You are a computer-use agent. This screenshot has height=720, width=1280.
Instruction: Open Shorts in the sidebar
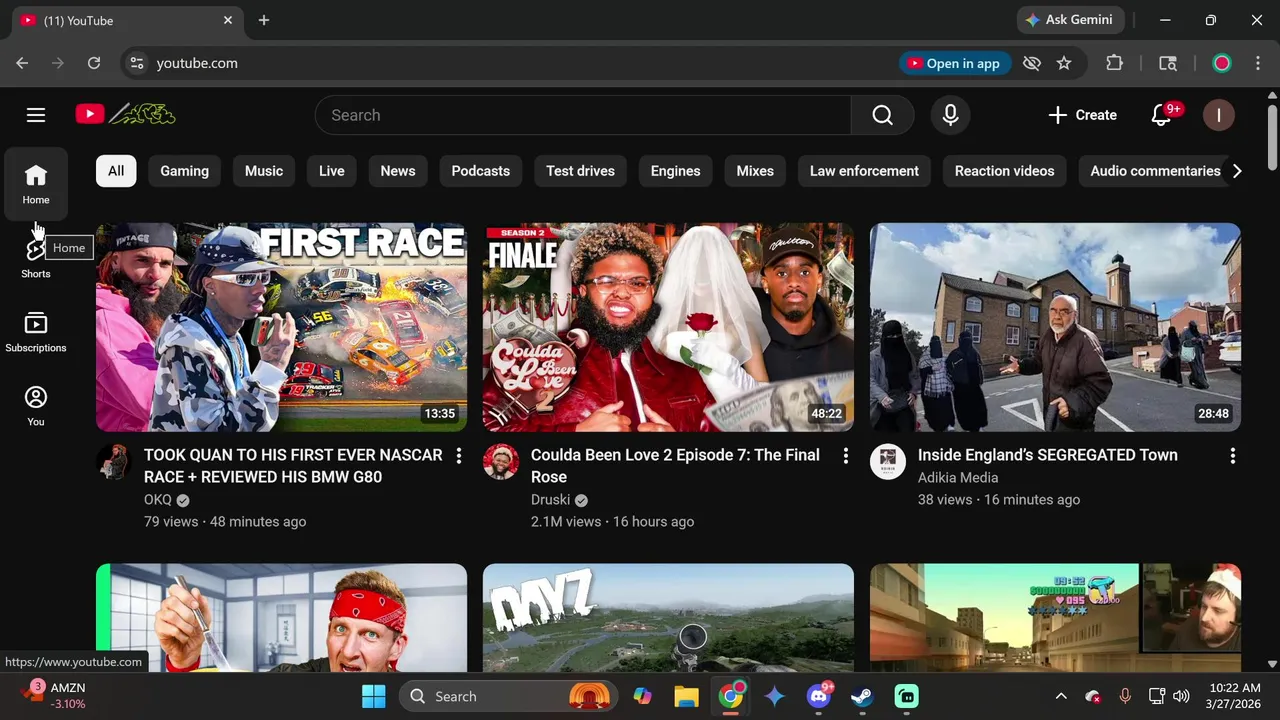[x=36, y=258]
